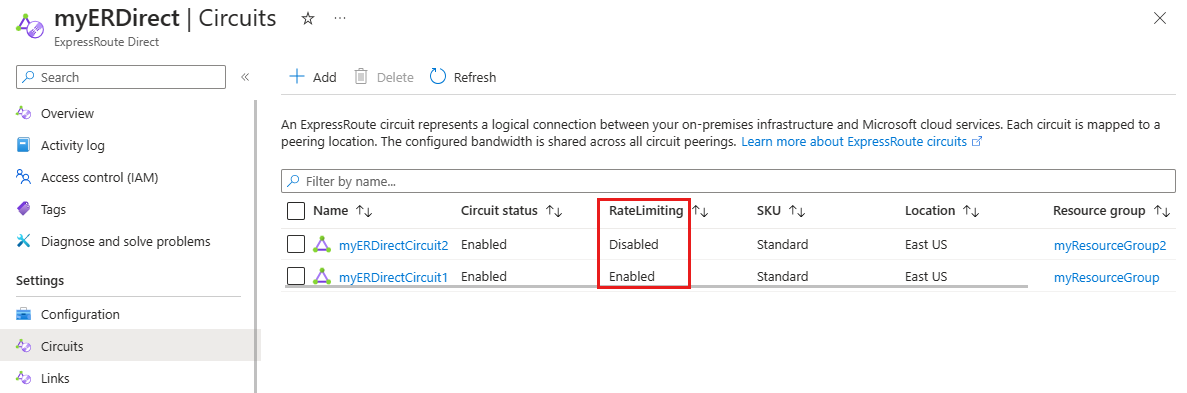Click the Tags icon in sidebar
The height and width of the screenshot is (393, 1187).
point(23,209)
